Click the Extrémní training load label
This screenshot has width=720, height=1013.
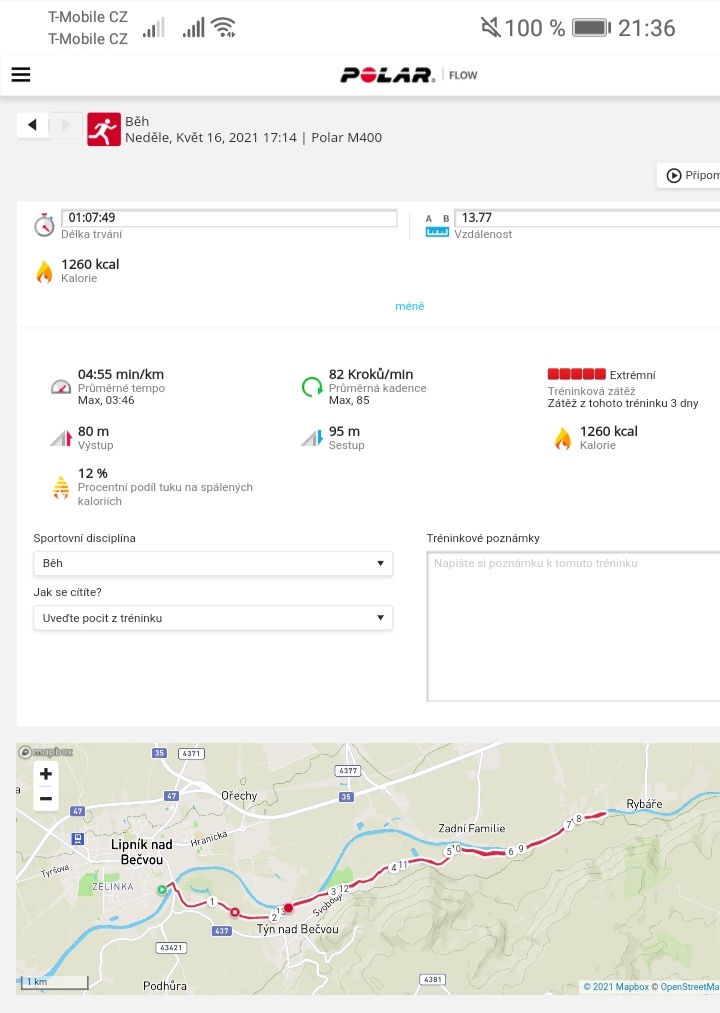pos(632,375)
